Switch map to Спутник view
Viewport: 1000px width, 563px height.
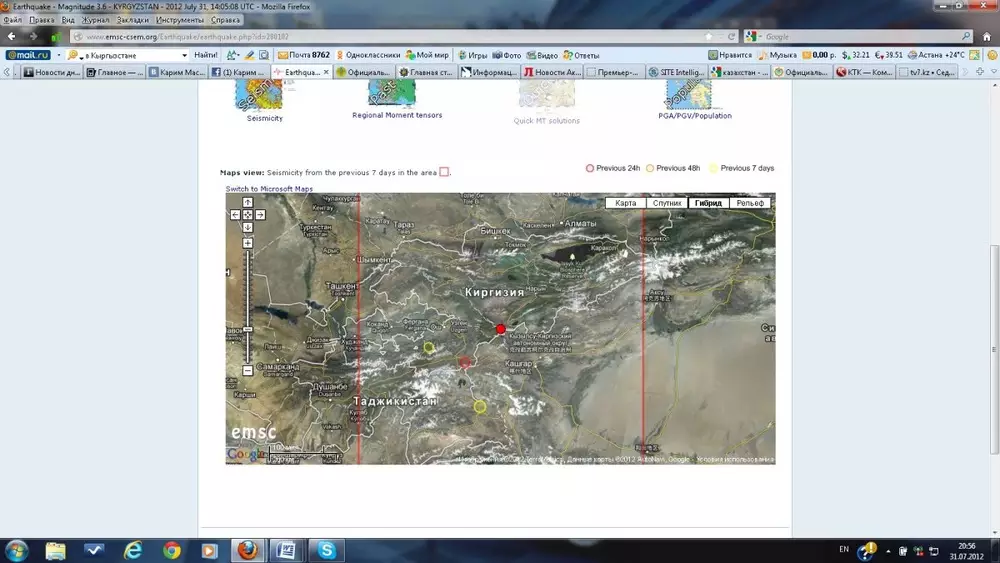(x=666, y=203)
